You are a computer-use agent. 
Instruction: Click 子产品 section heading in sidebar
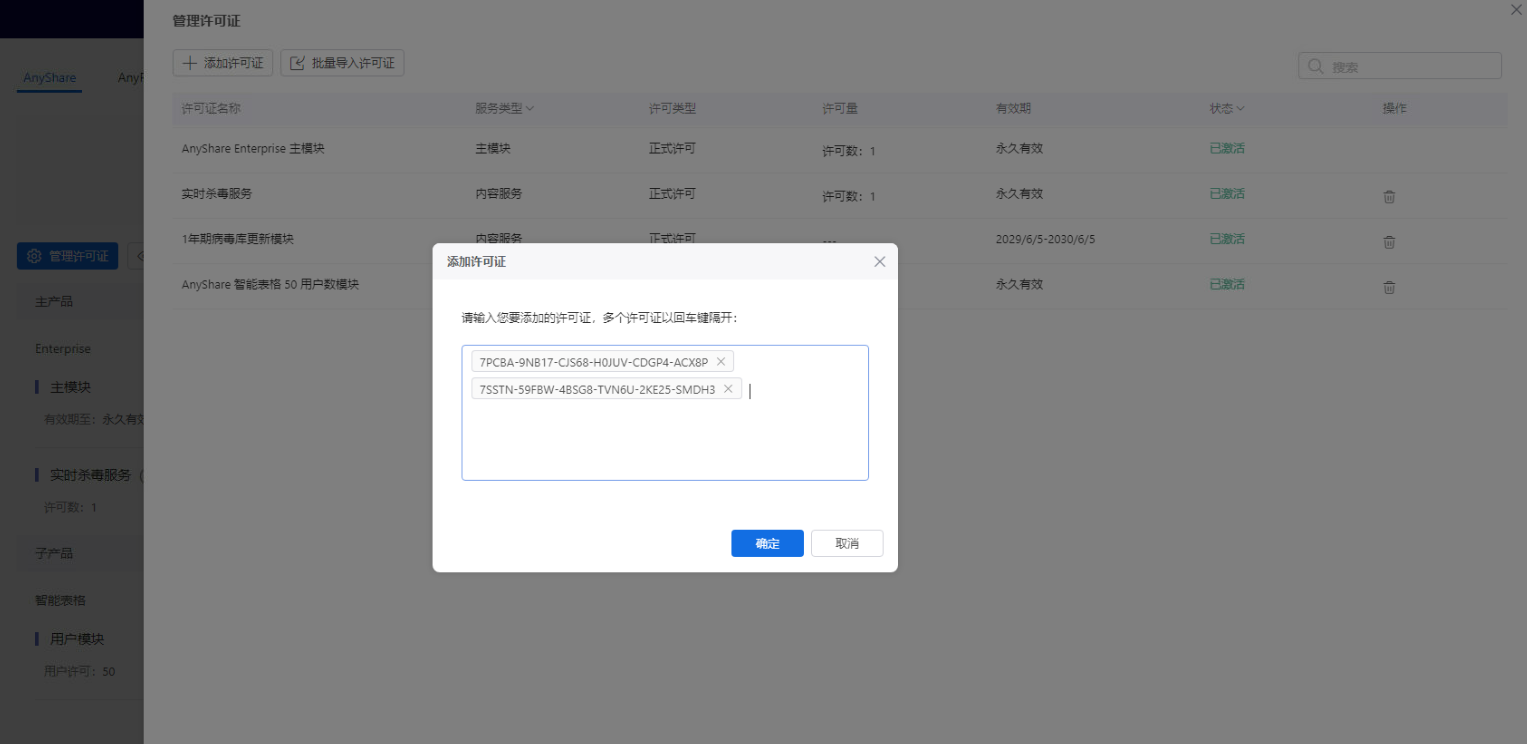[x=54, y=553]
